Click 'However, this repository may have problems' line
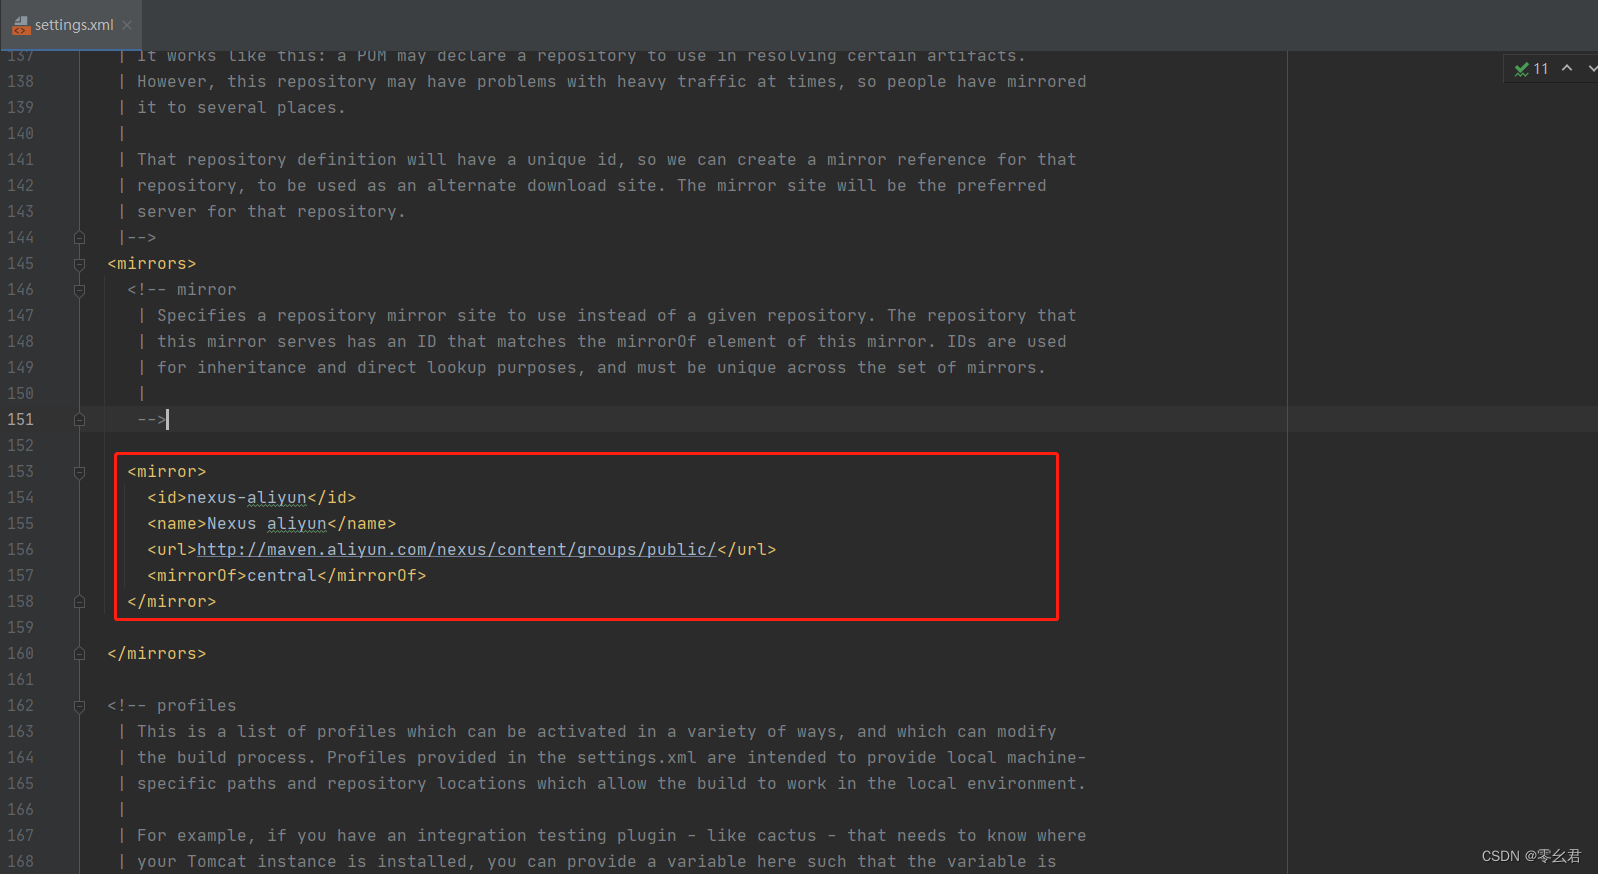The height and width of the screenshot is (874, 1598). click(x=611, y=82)
